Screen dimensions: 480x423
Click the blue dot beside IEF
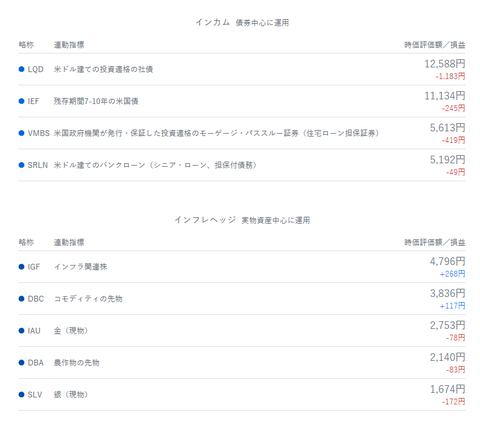tap(22, 101)
